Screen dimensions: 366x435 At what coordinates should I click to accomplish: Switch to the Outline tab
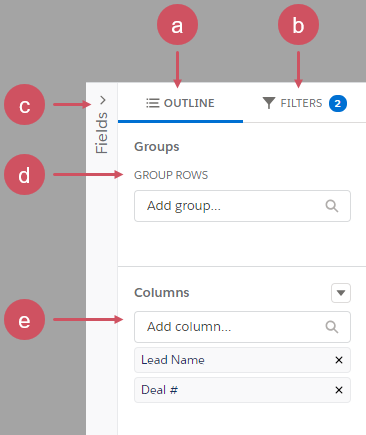[180, 103]
